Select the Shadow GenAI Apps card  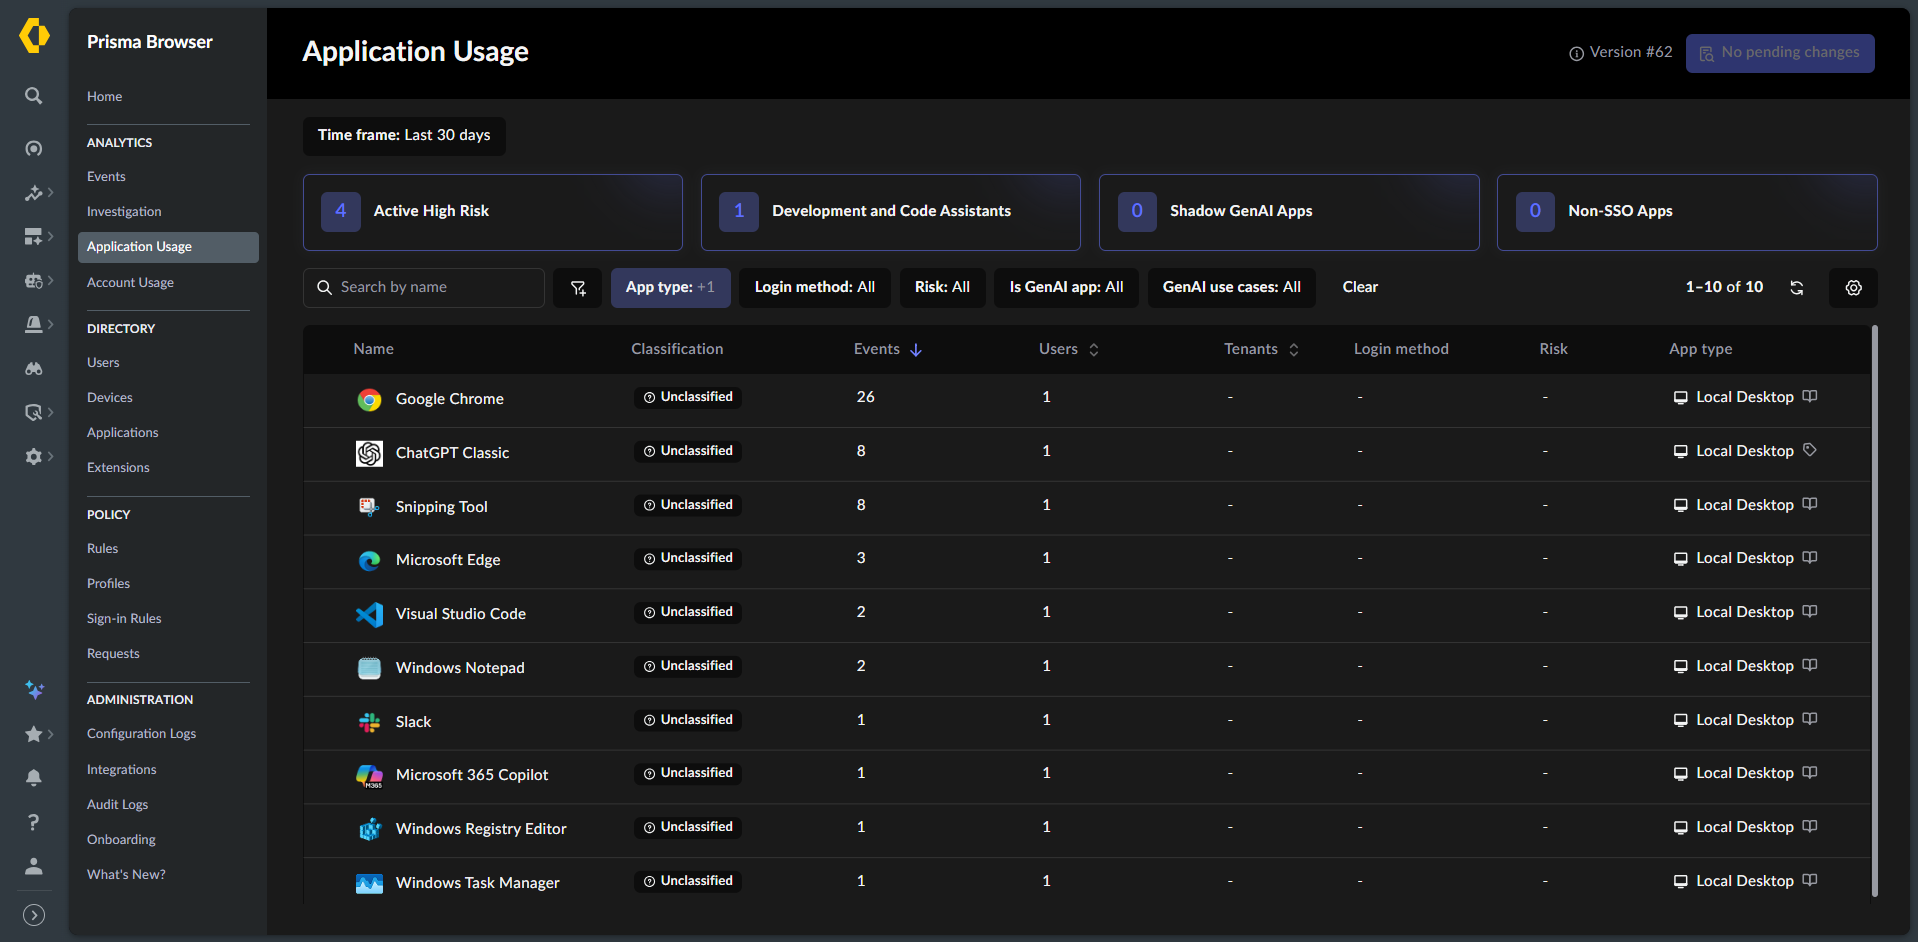[1289, 212]
